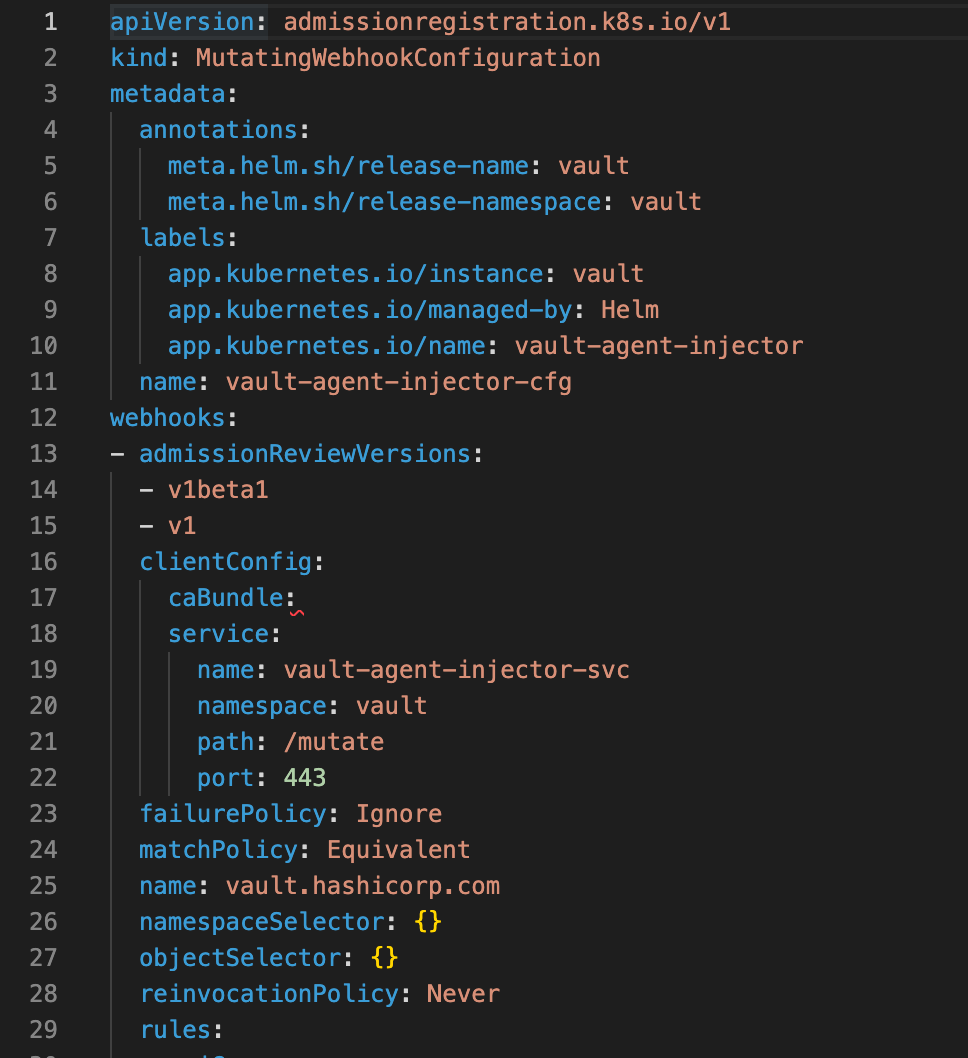968x1058 pixels.
Task: Click the matchPolicy key
Action: click(219, 850)
